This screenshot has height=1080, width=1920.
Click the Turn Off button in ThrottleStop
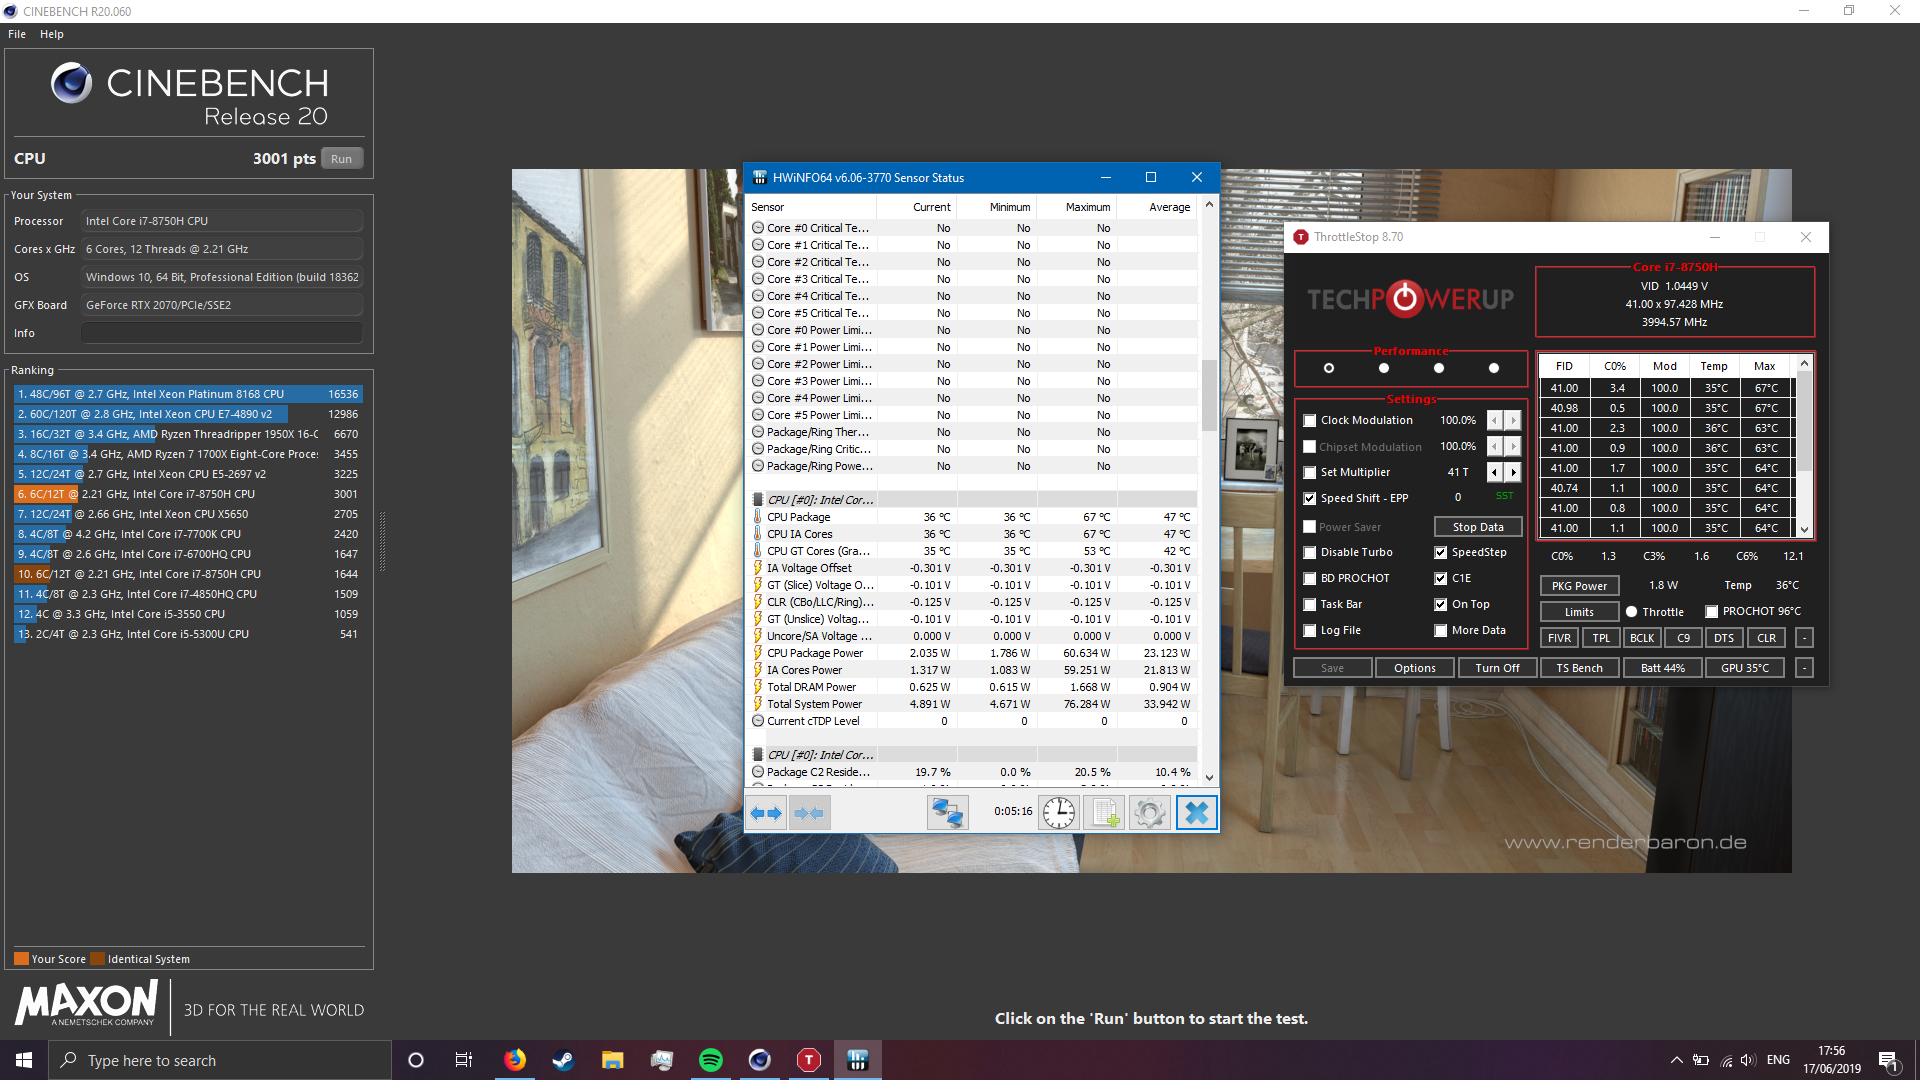pyautogui.click(x=1497, y=668)
